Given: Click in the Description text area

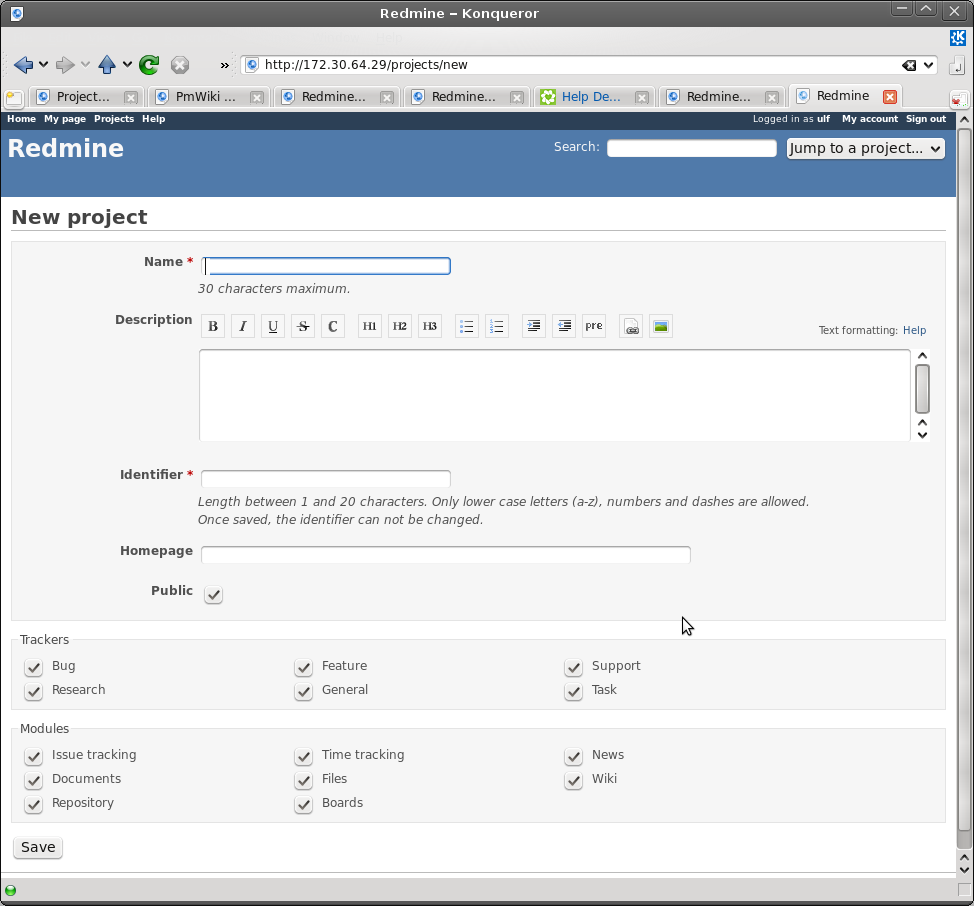Looking at the screenshot, I should [x=555, y=395].
